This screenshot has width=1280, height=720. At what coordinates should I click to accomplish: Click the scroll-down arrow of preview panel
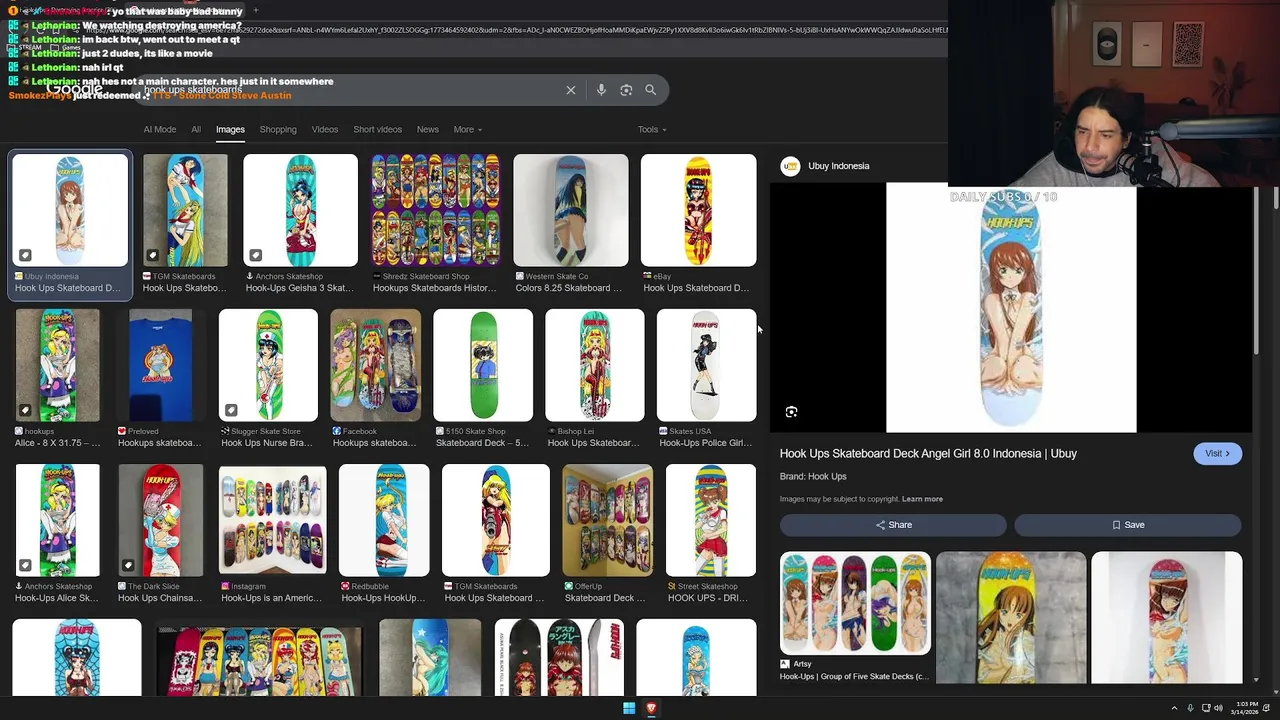tap(1256, 680)
